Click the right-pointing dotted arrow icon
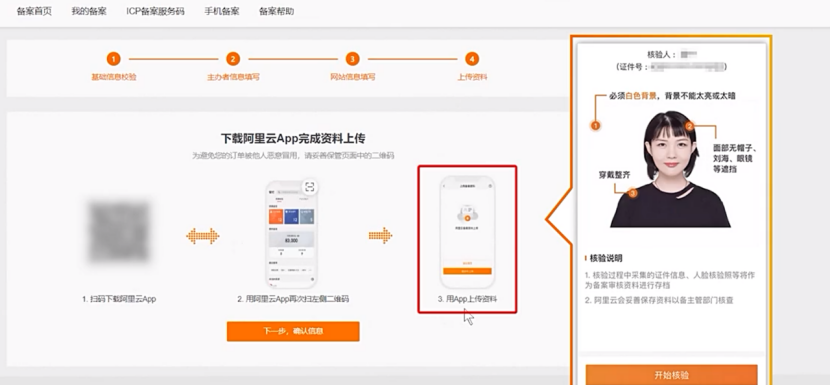 (381, 236)
